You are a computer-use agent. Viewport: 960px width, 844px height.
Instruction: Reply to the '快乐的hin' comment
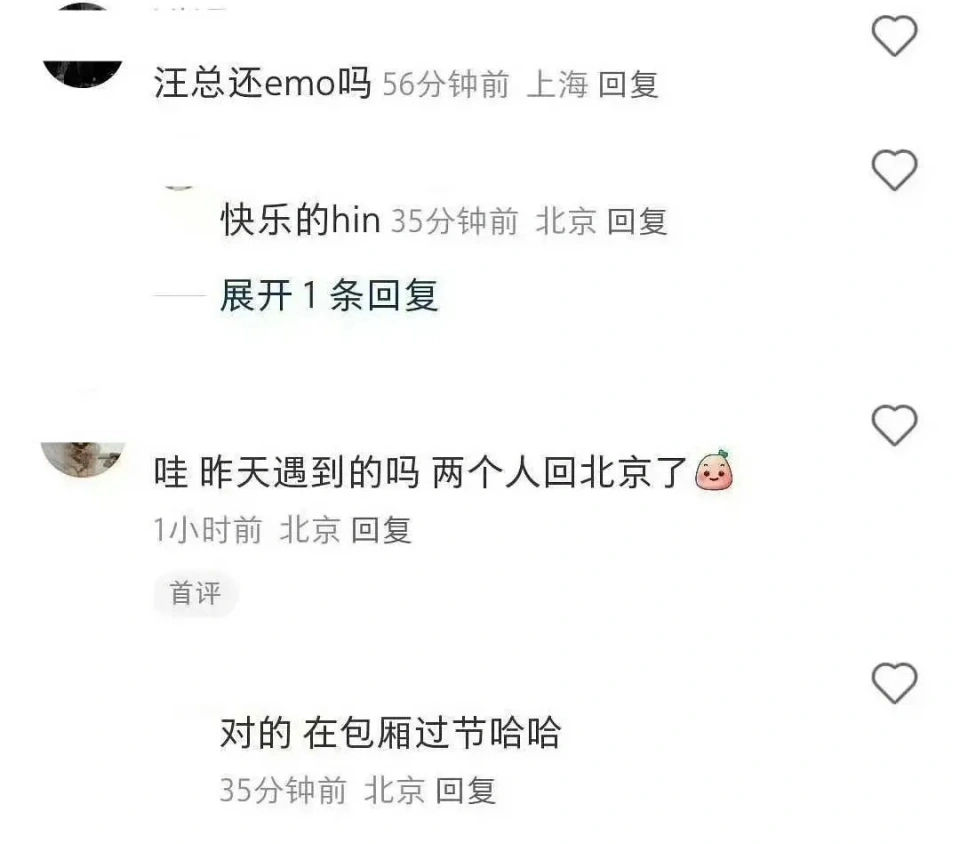[637, 221]
